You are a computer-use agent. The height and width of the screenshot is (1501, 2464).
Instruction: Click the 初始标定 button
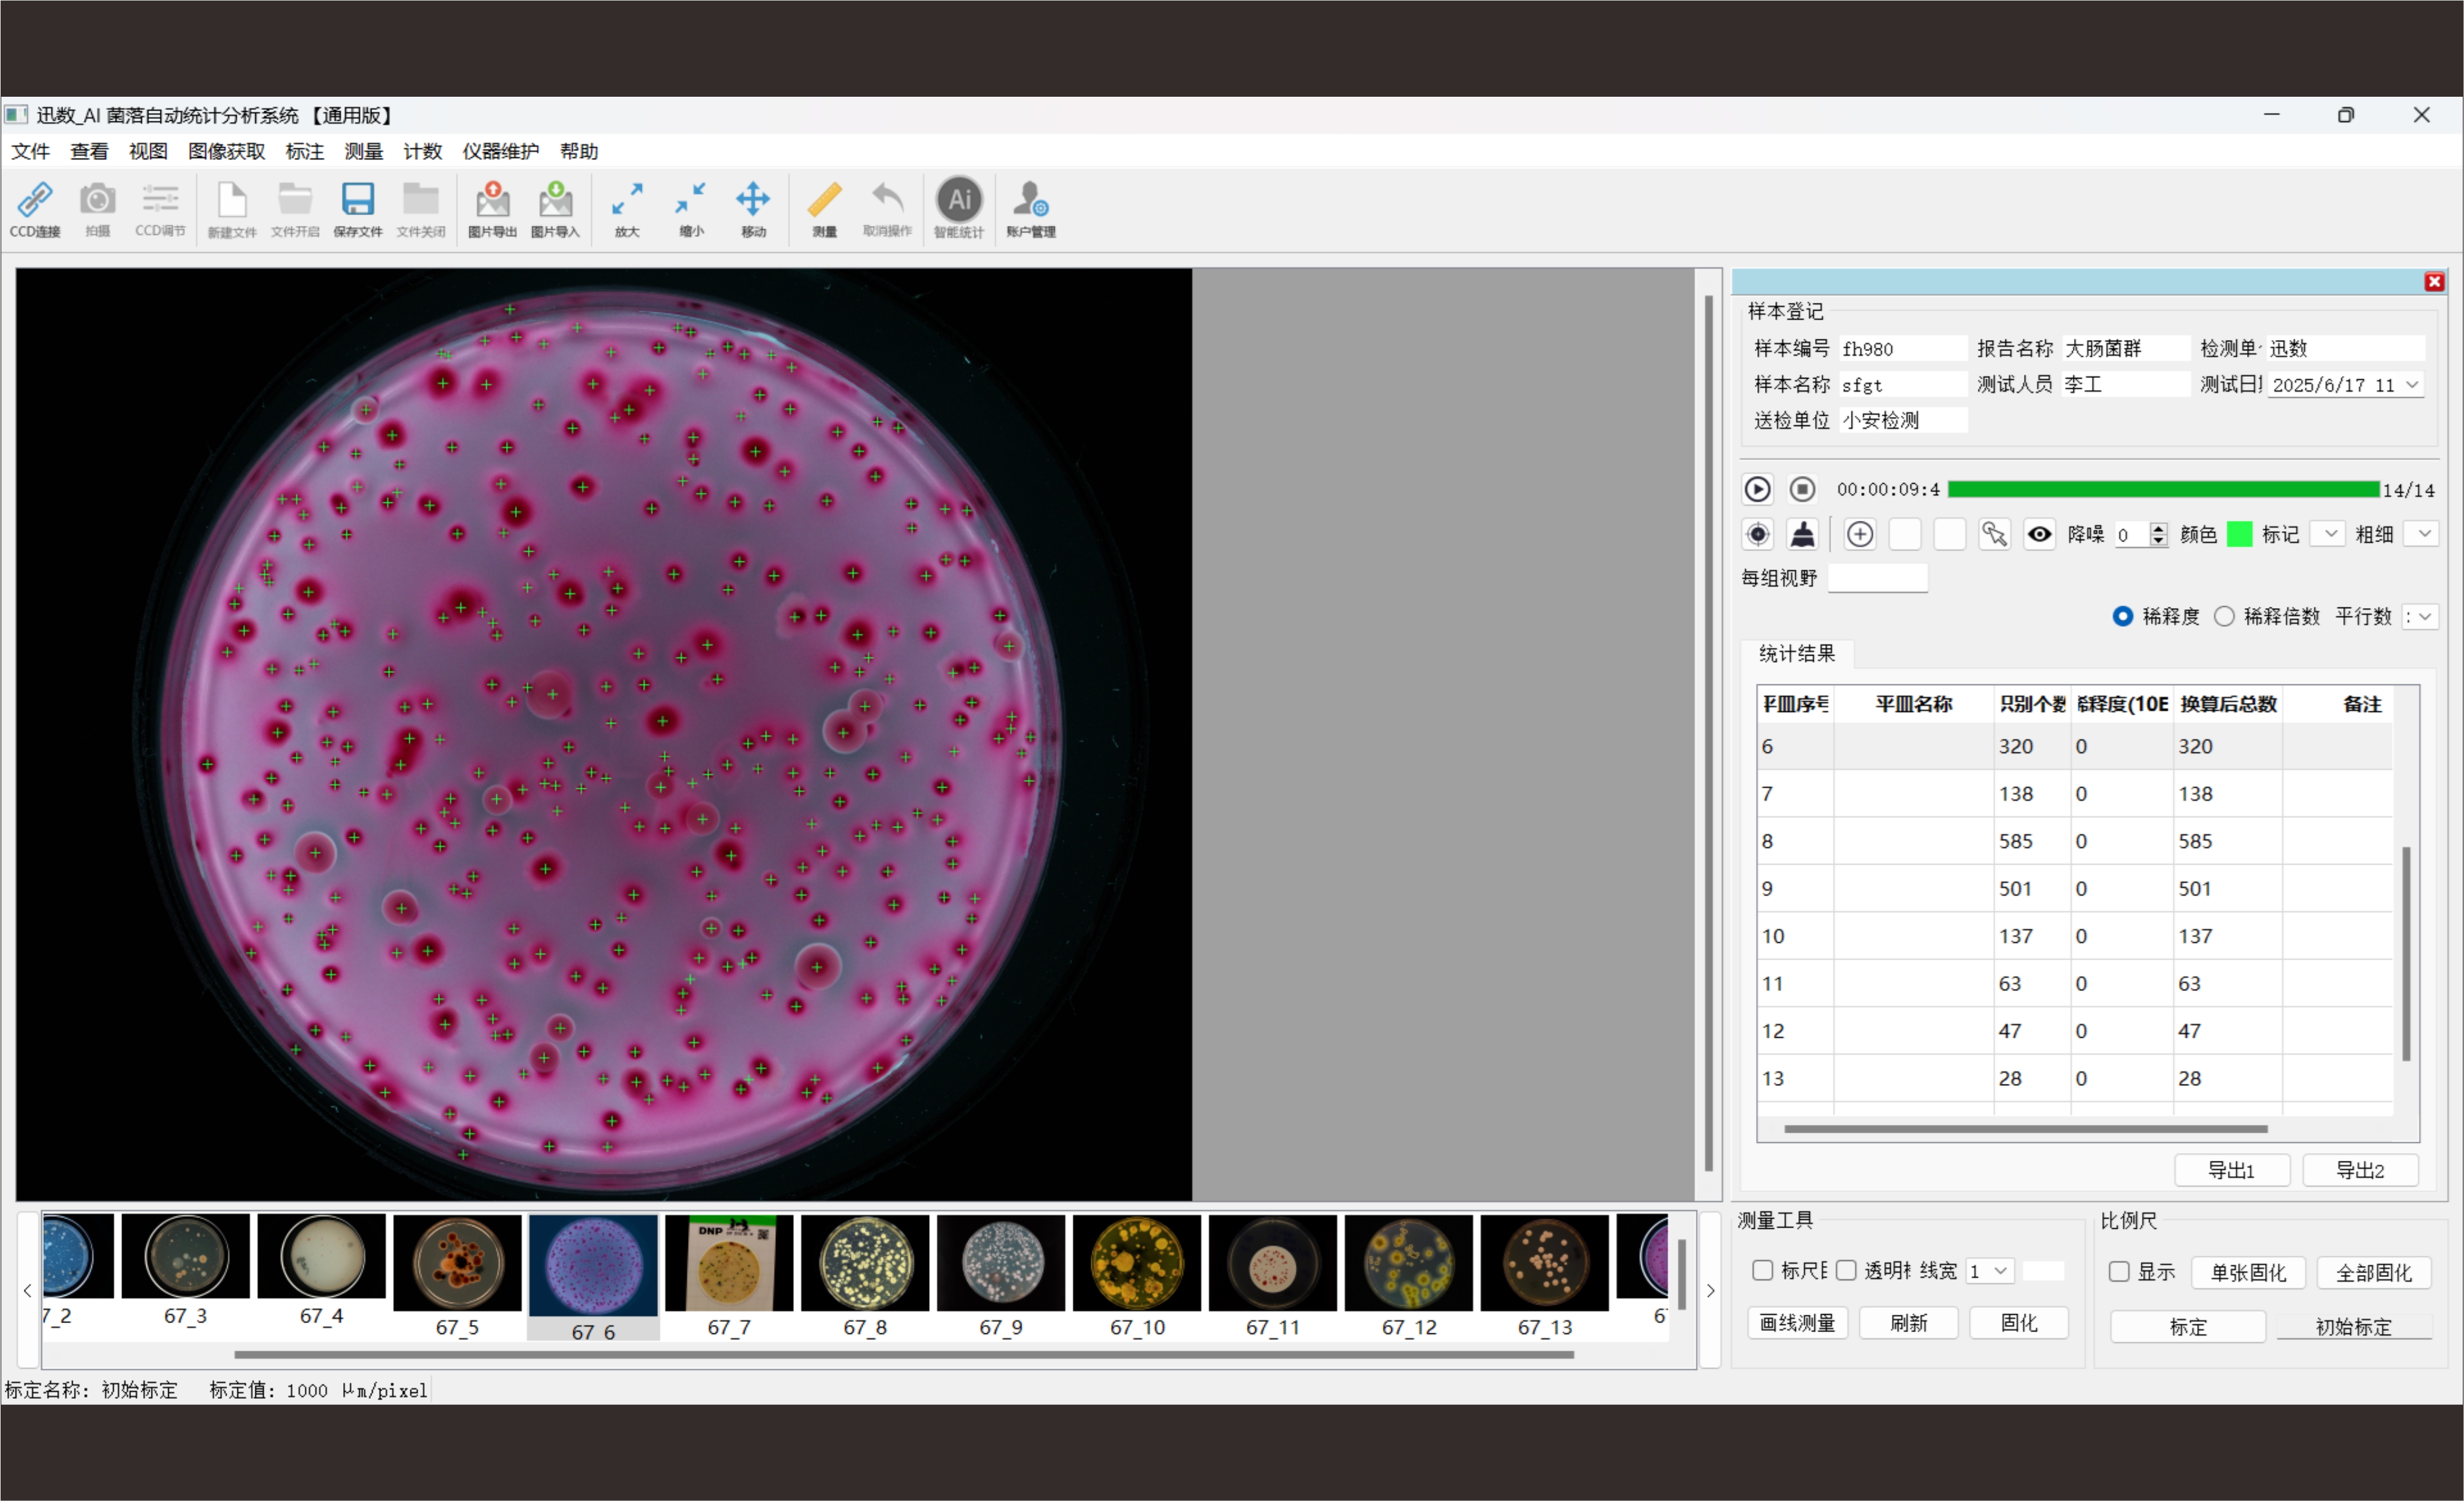2354,1326
